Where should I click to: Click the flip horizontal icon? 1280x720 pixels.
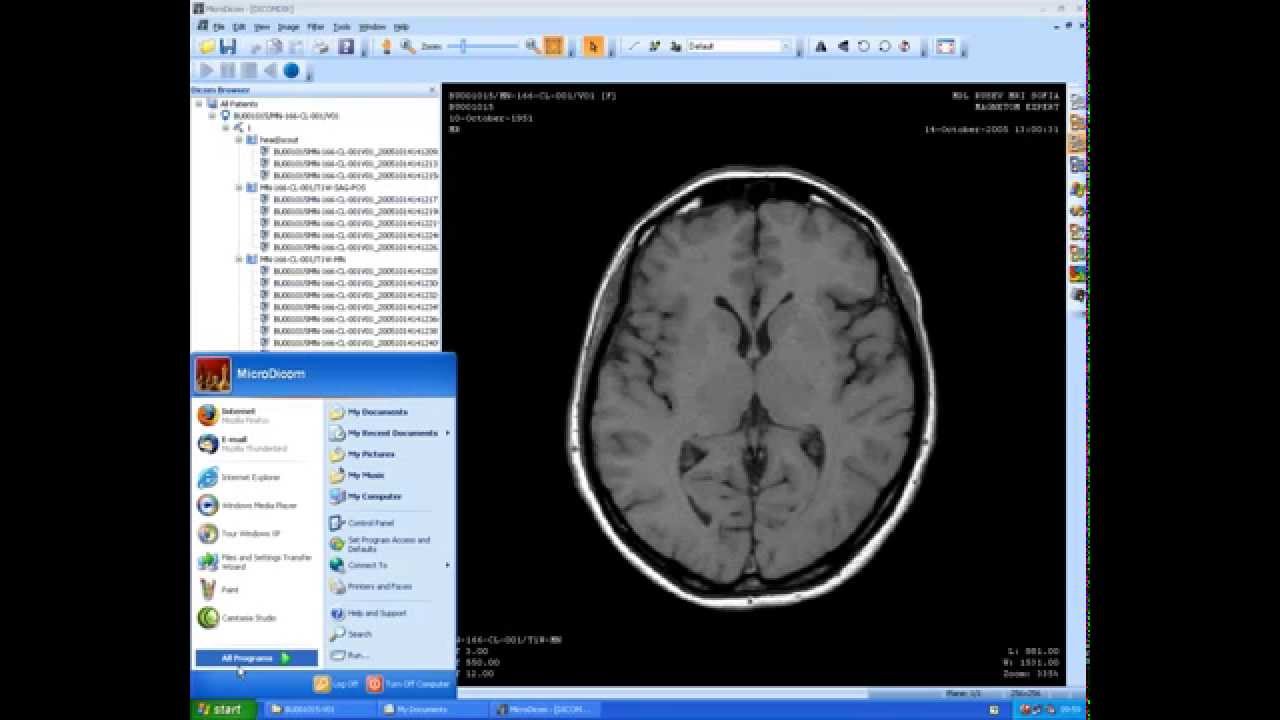[x=821, y=46]
